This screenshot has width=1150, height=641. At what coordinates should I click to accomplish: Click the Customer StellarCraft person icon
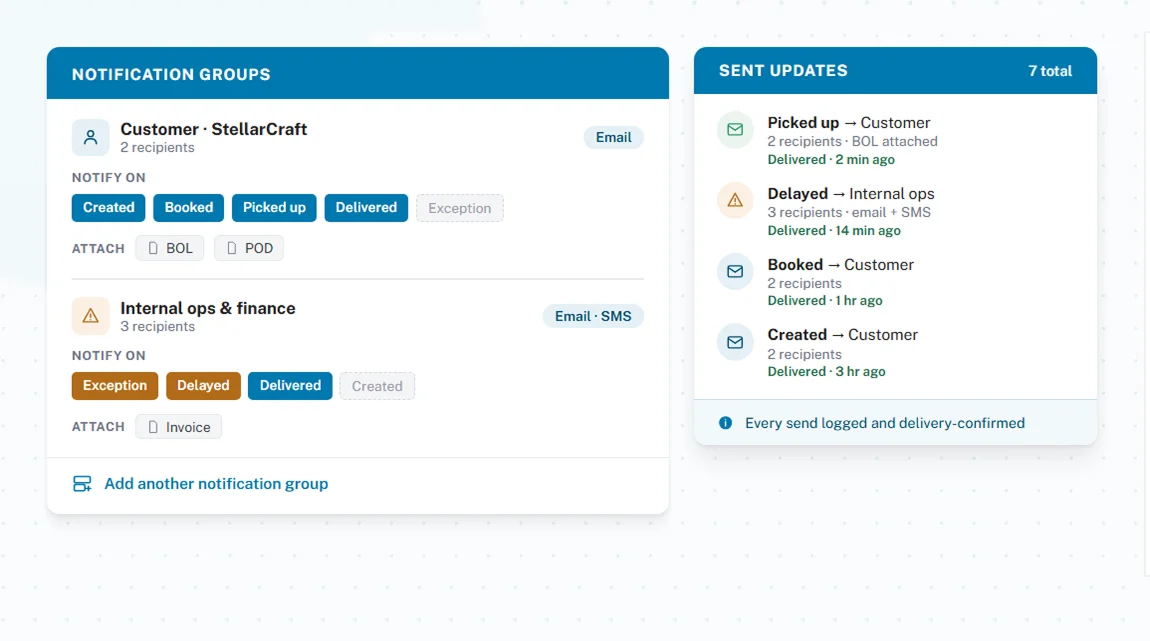pos(90,137)
